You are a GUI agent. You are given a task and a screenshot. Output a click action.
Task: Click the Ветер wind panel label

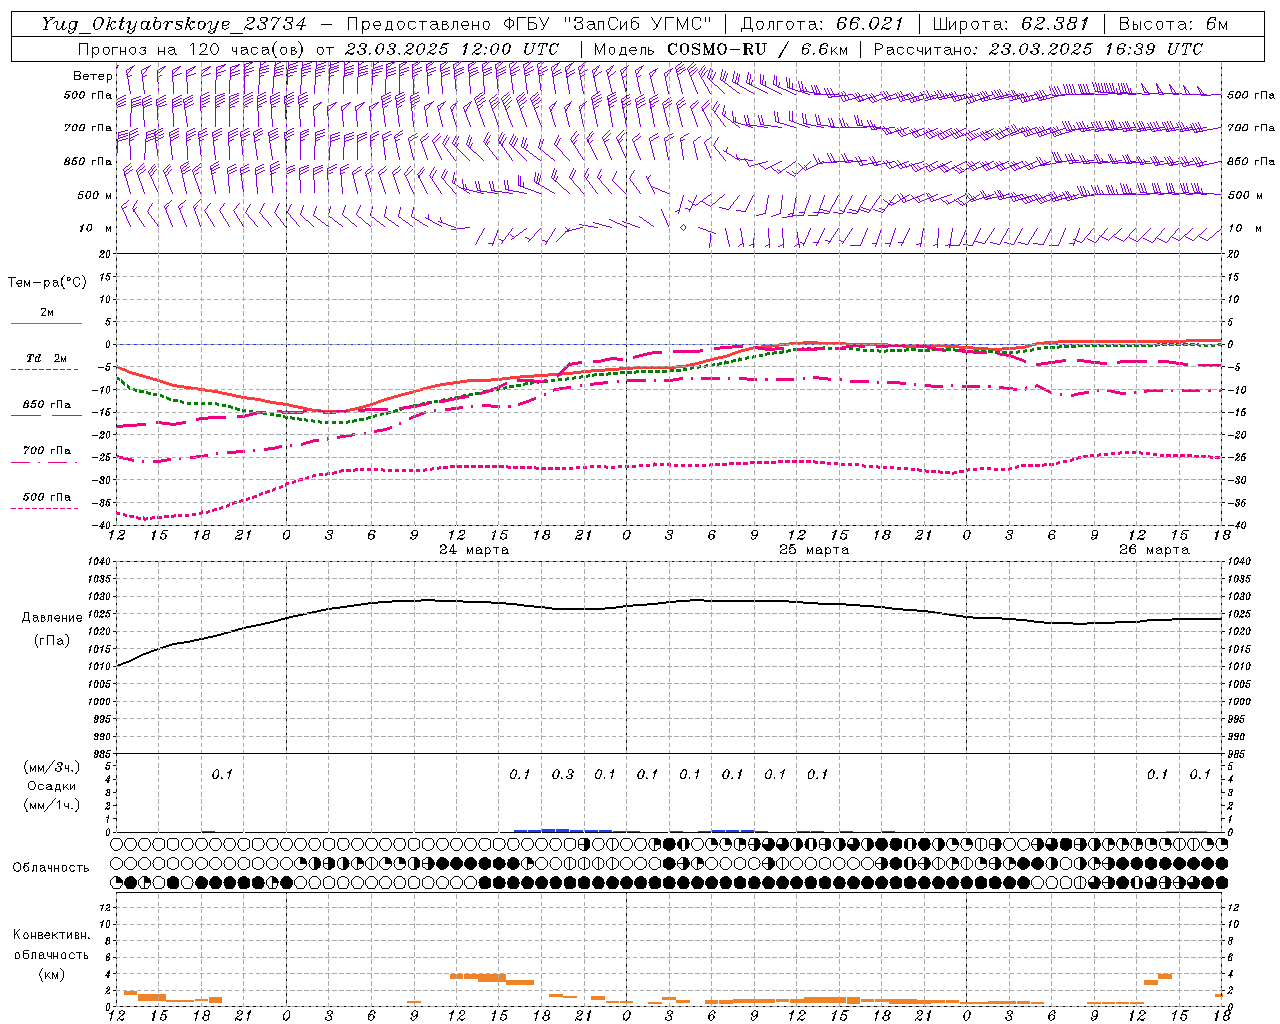tap(93, 76)
